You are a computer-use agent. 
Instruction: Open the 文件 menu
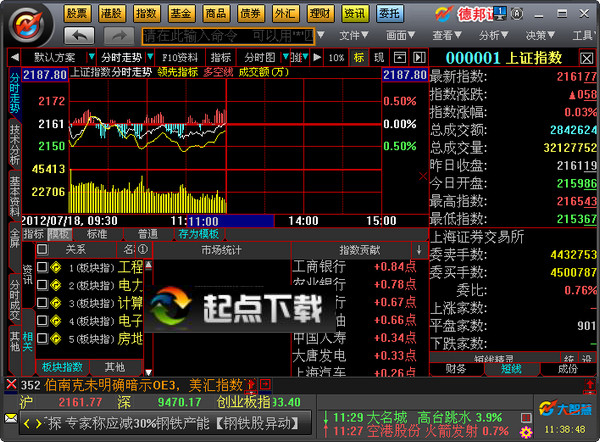(x=354, y=36)
